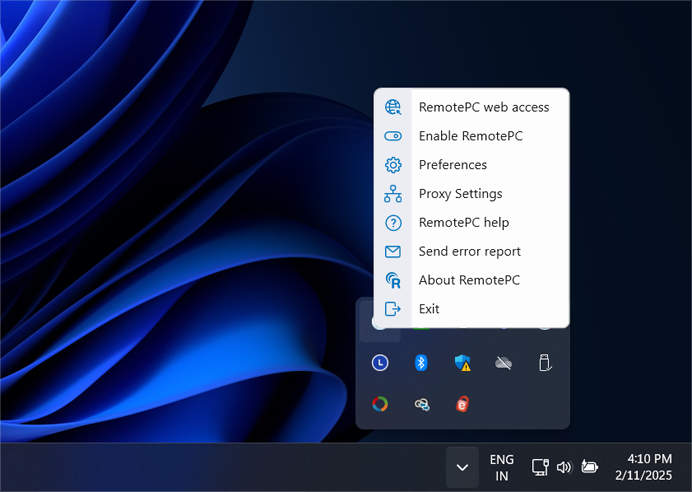Toggle Enable RemotePC option
This screenshot has height=492, width=692.
coord(470,136)
